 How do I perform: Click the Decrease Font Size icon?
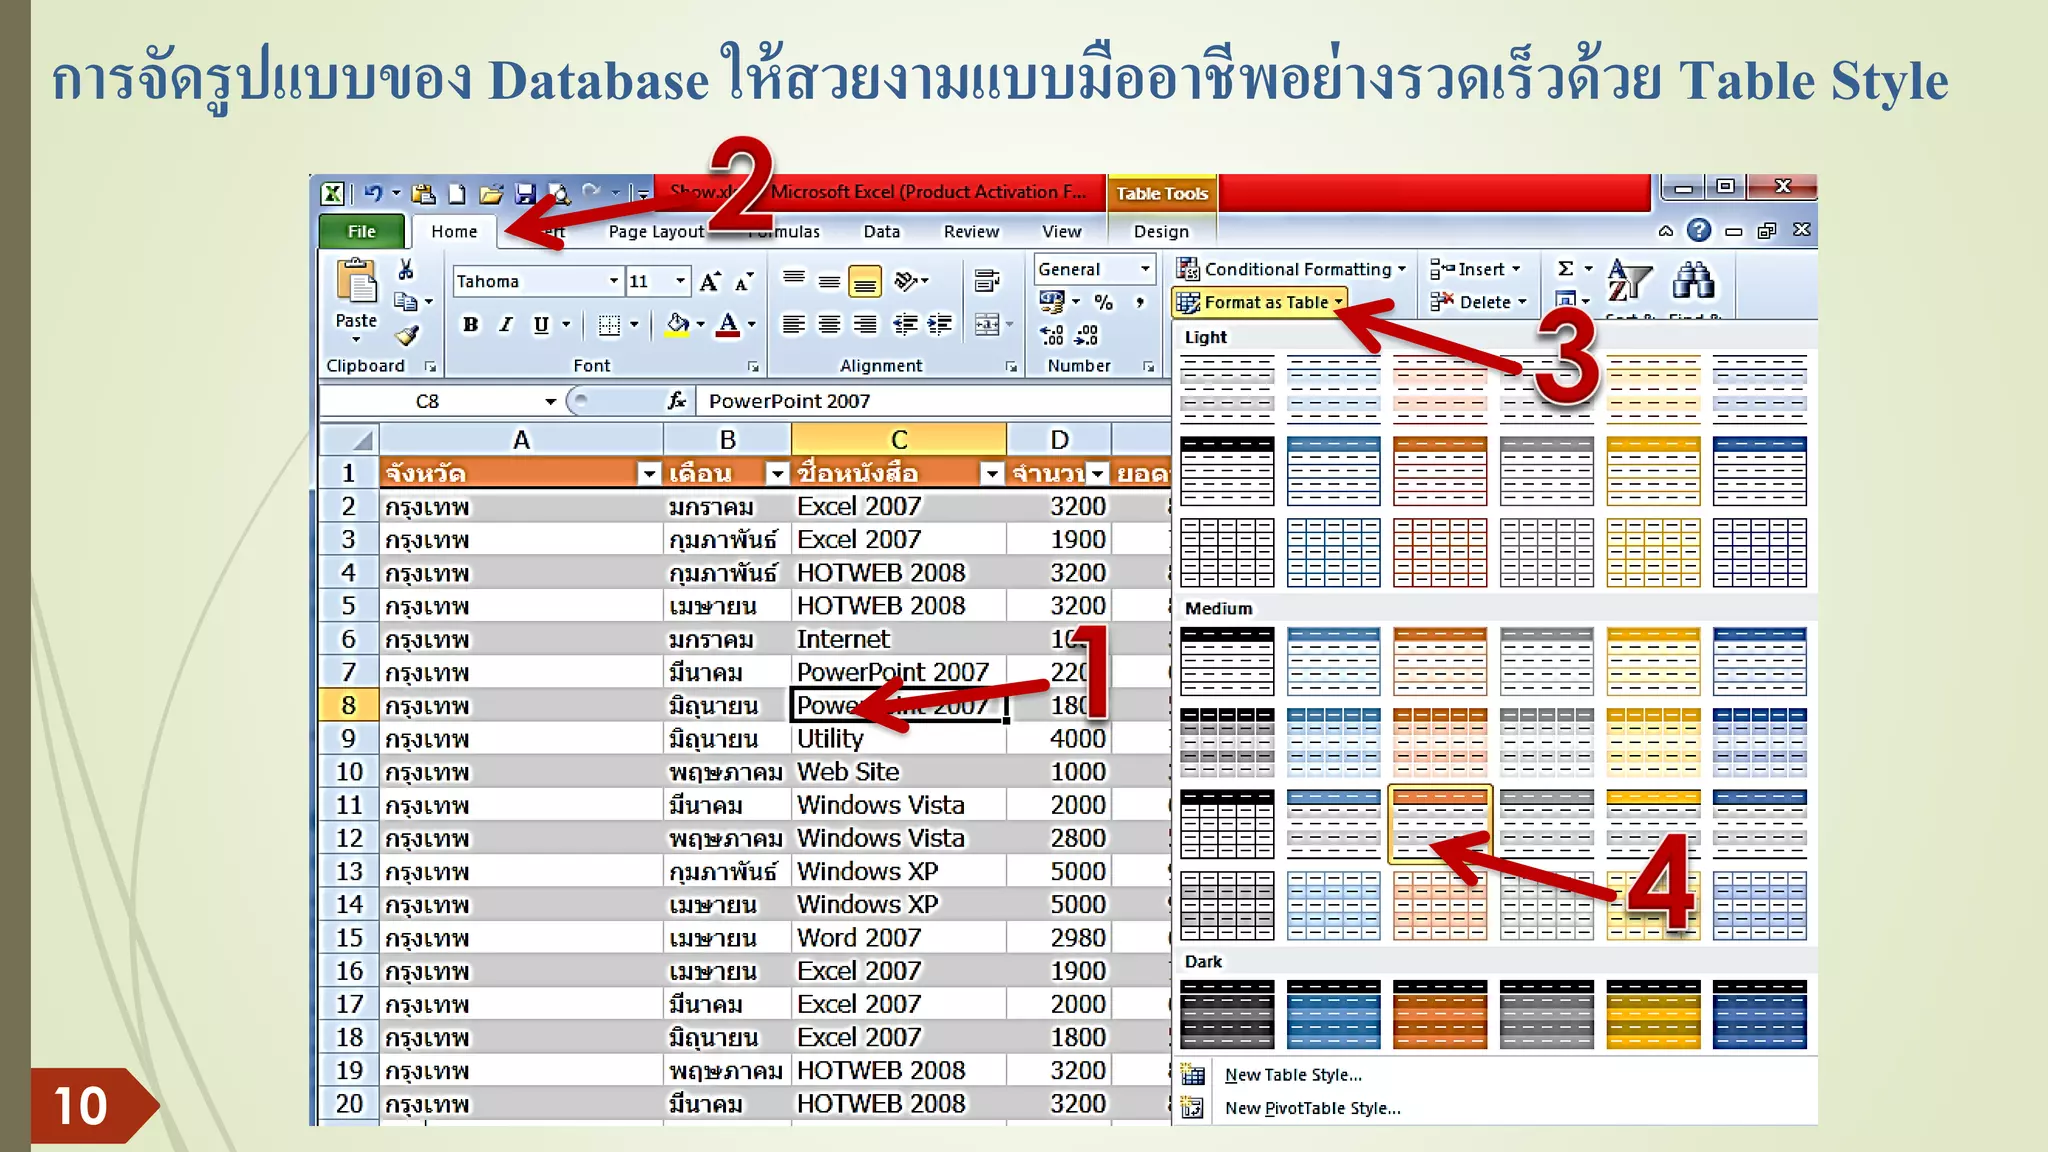click(x=743, y=281)
